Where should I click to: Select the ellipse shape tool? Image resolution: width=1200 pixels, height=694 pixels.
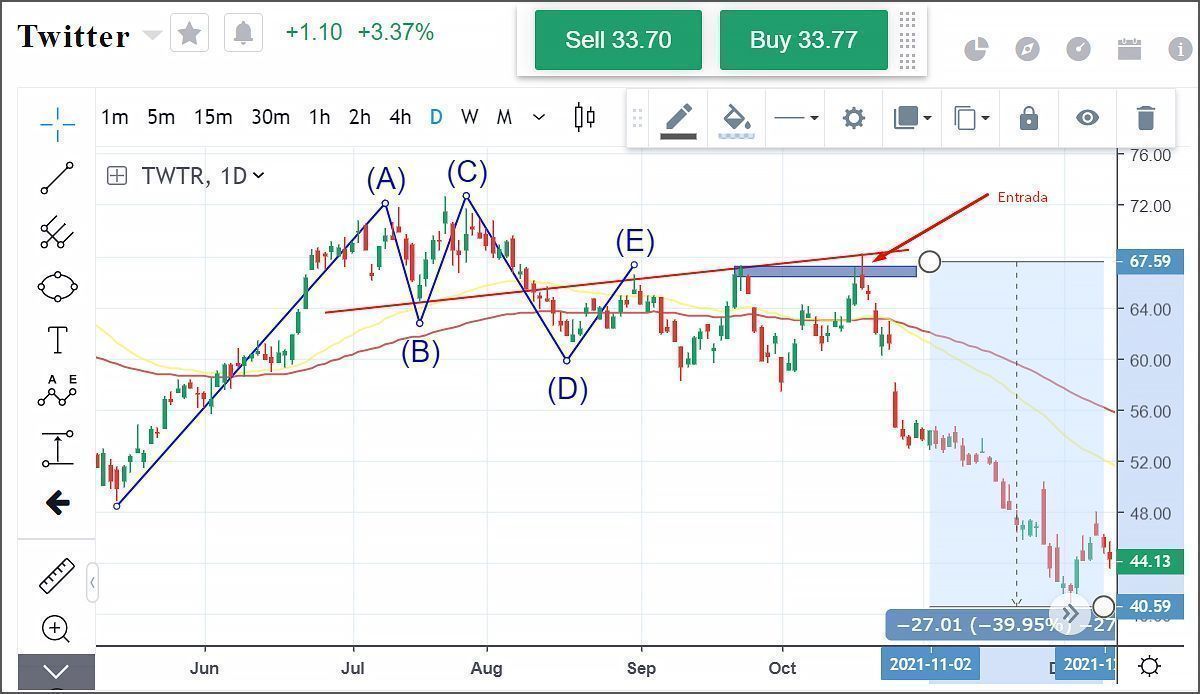pos(57,287)
